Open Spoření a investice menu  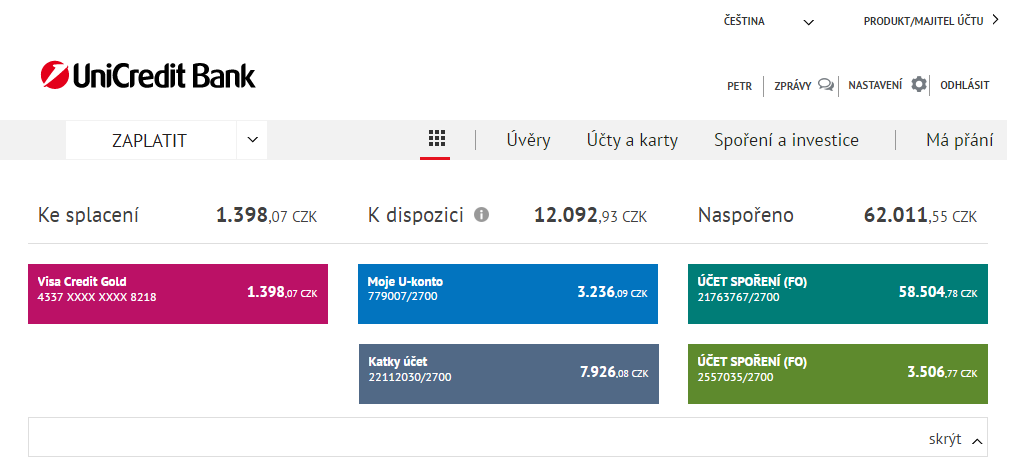click(x=786, y=140)
